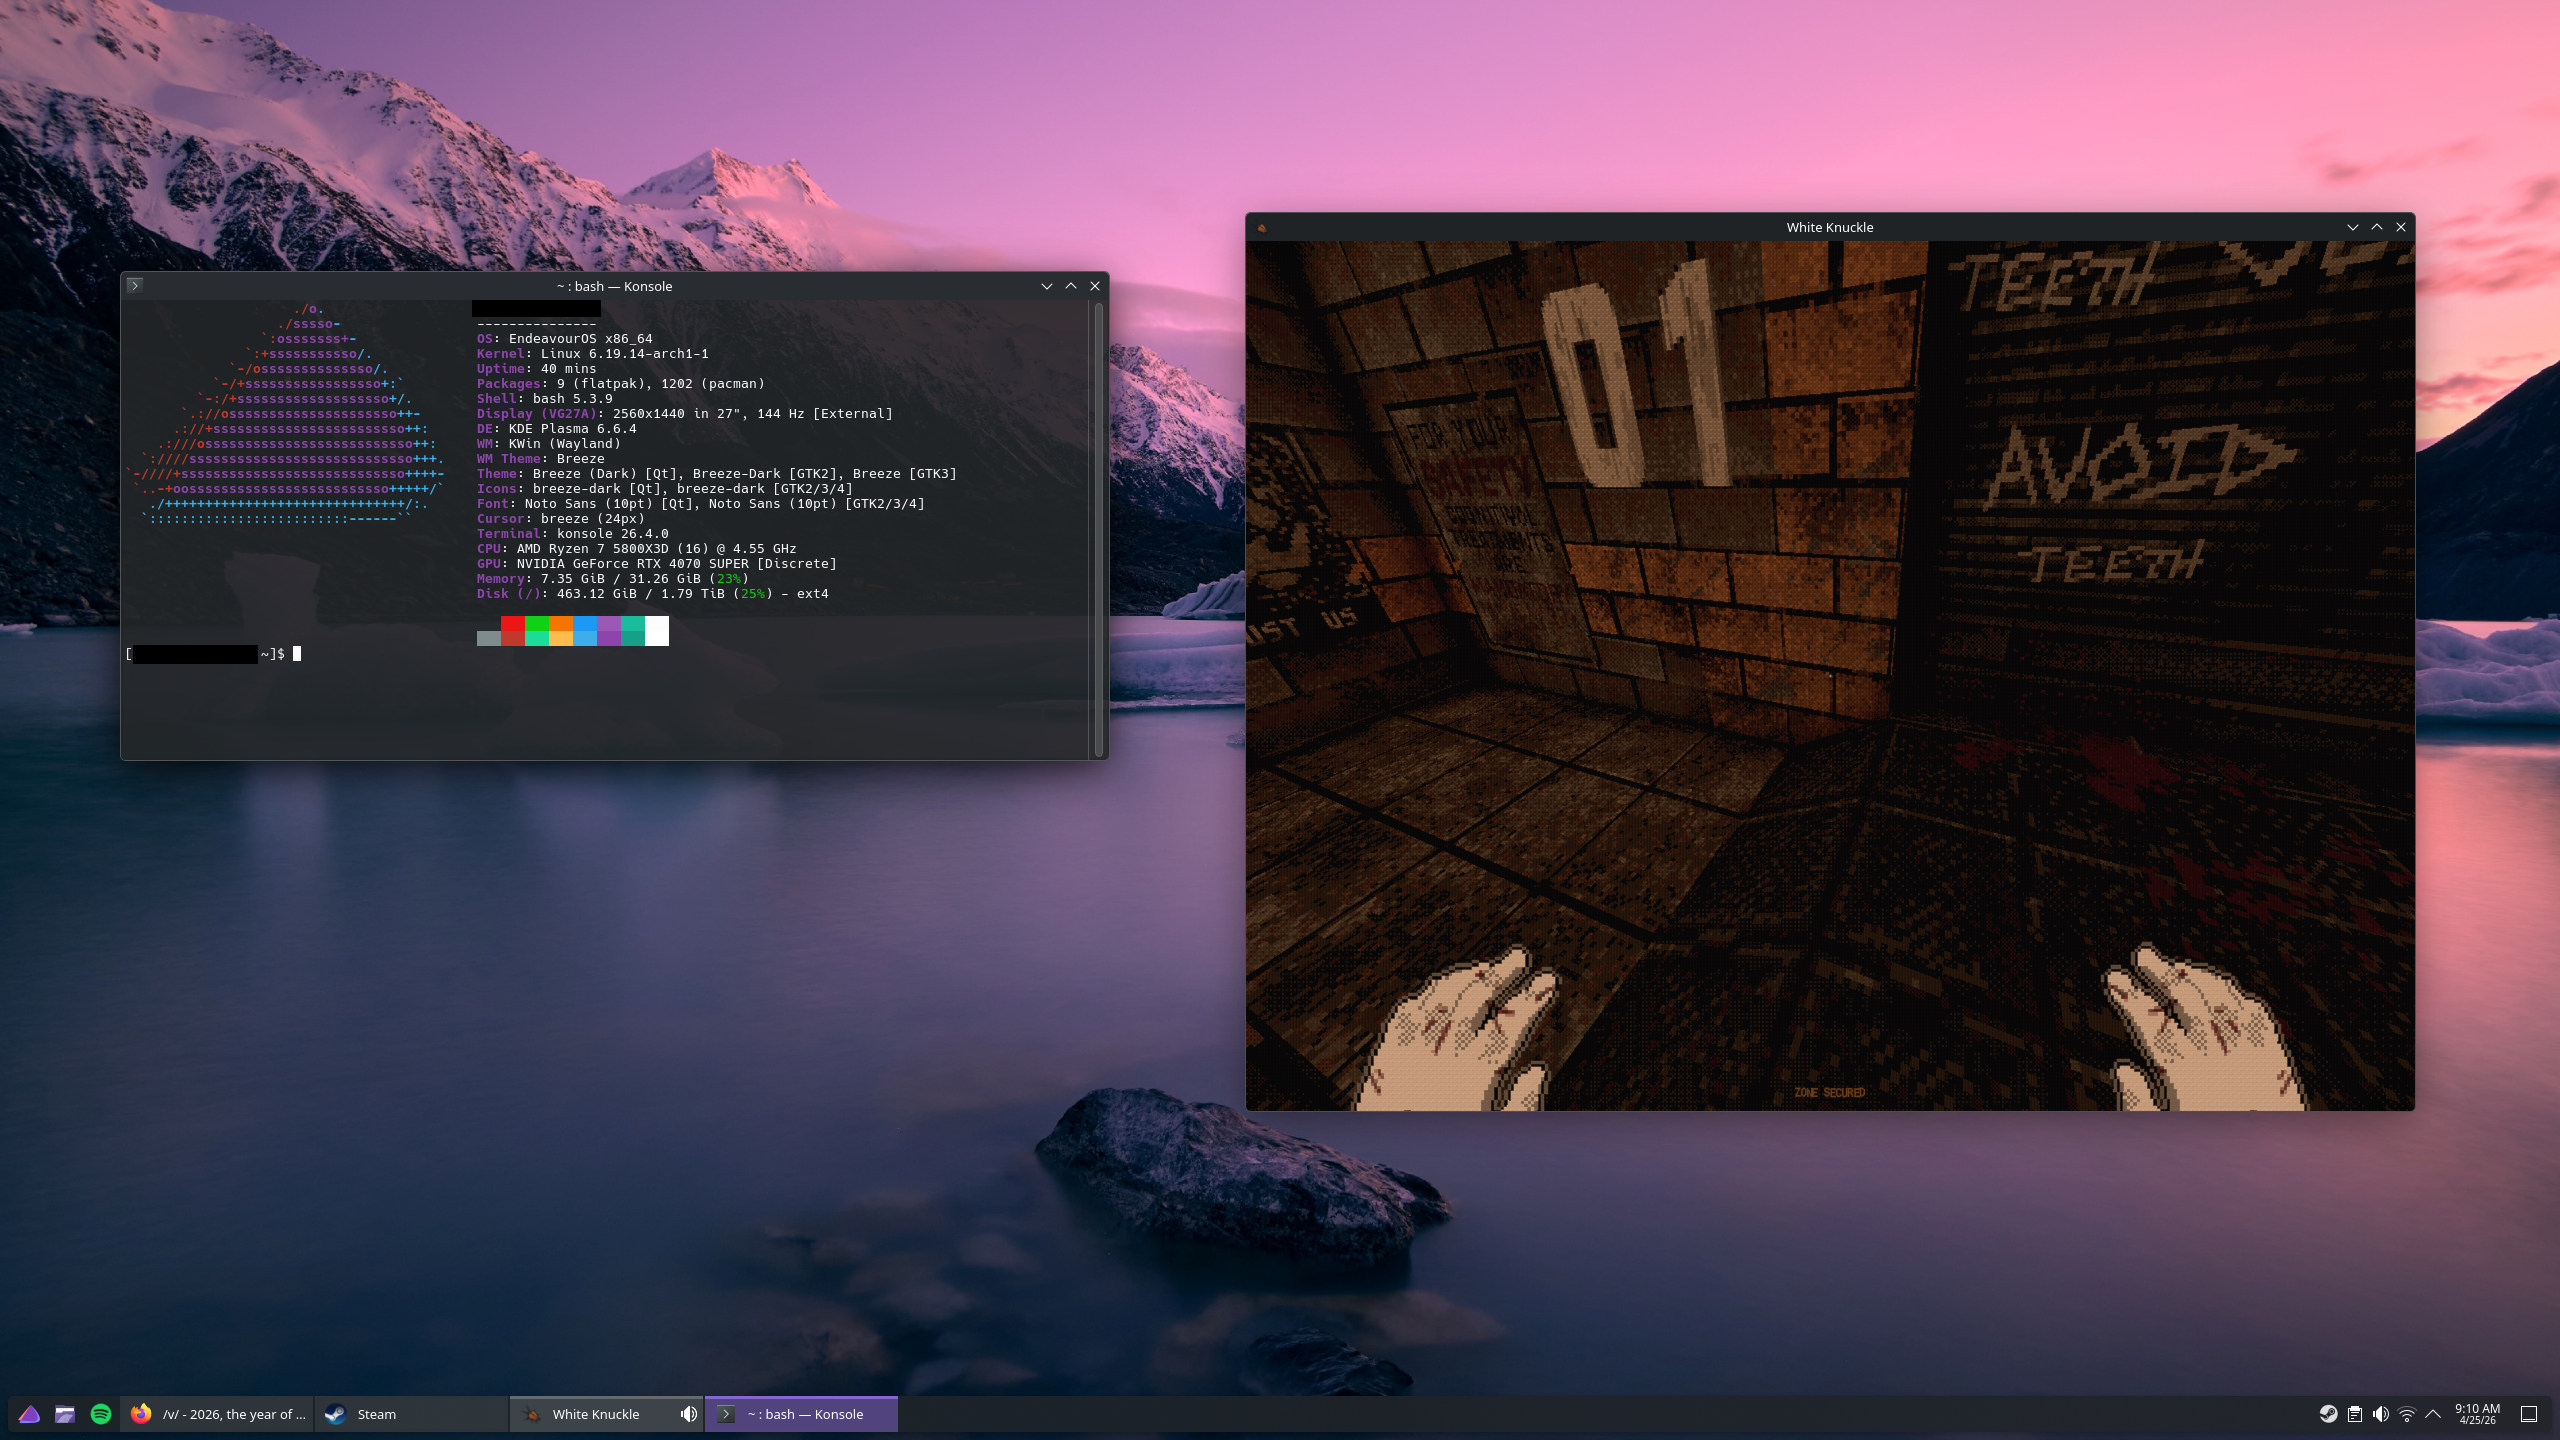
Task: Launch Spotify from the taskbar
Action: [101, 1414]
